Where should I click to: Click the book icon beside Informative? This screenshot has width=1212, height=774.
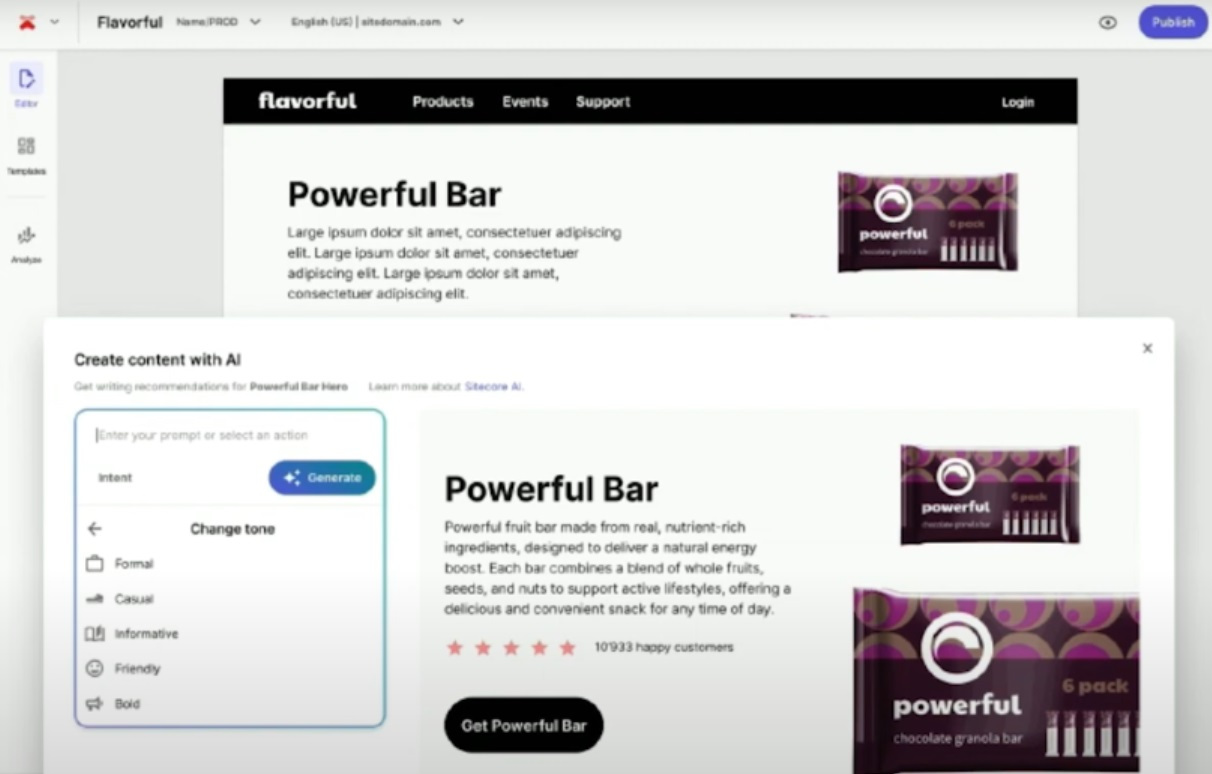click(x=95, y=634)
